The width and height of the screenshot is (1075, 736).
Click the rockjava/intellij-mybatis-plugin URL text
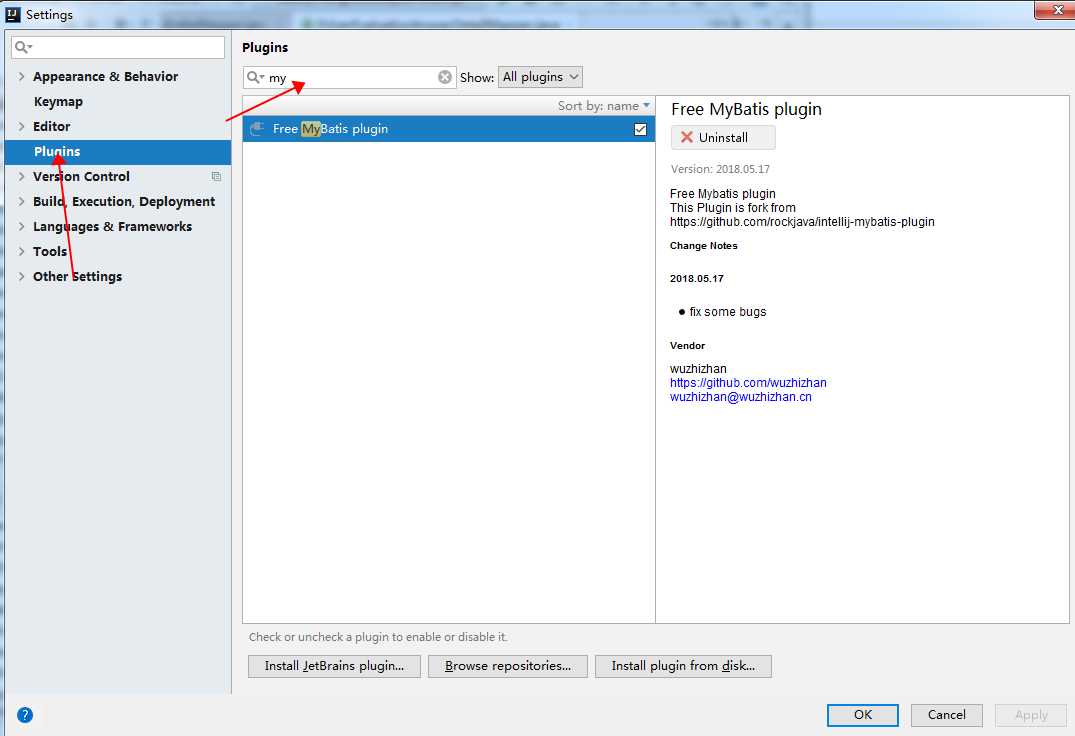(x=802, y=221)
